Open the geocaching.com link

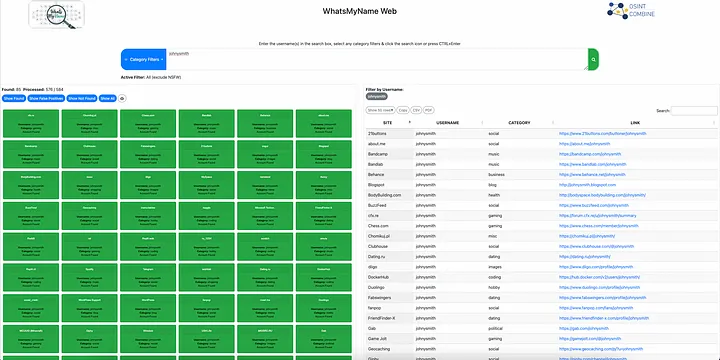pos(601,349)
